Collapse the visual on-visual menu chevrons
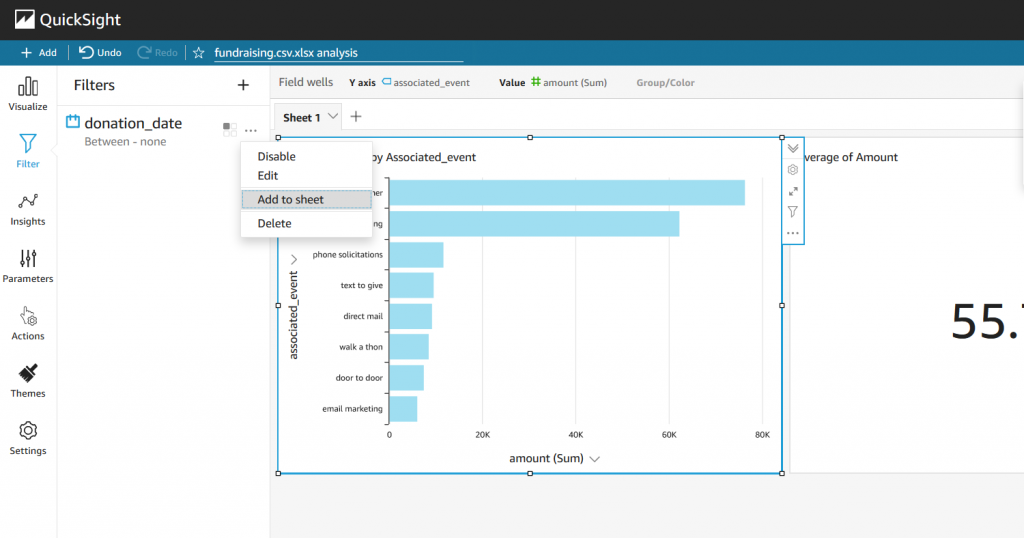The height and width of the screenshot is (538, 1024). tap(793, 148)
